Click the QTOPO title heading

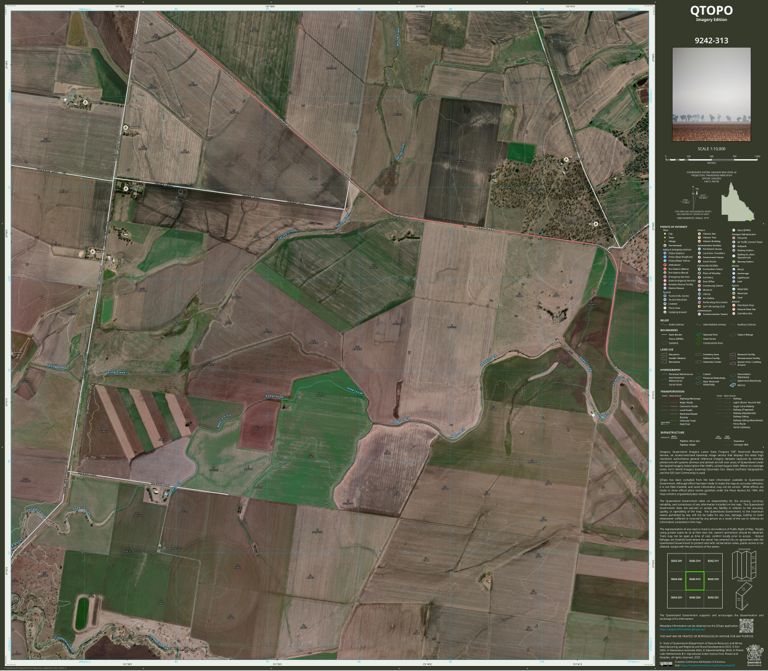click(711, 10)
